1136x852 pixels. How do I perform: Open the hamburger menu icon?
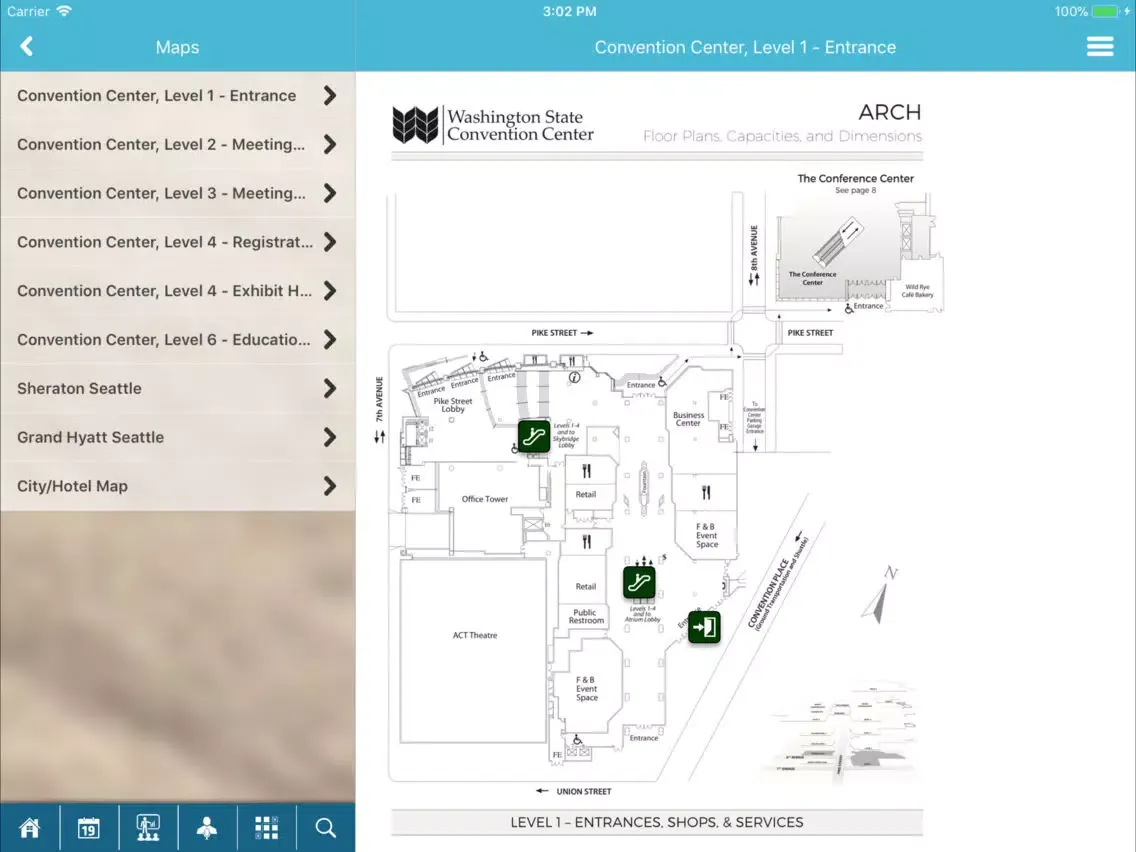1100,46
